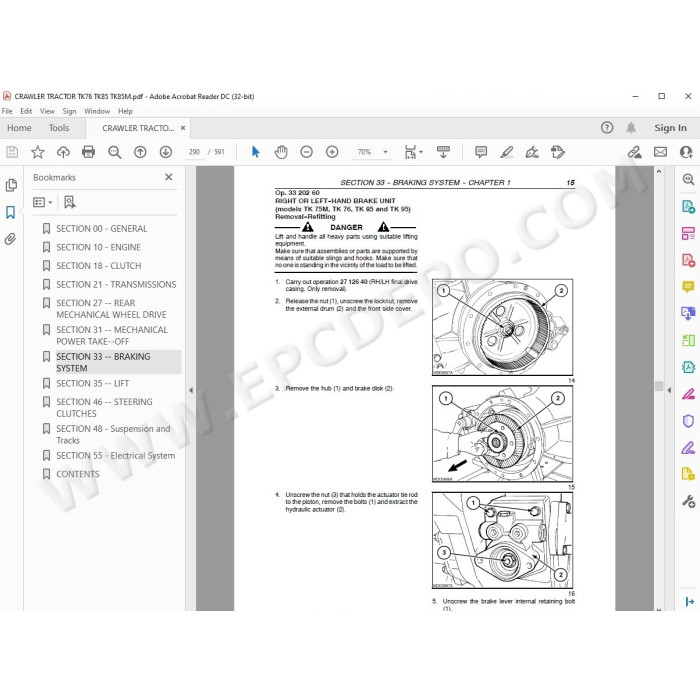Open the Sign document pen tool
Image resolution: width=700 pixels, height=700 pixels.
click(532, 152)
